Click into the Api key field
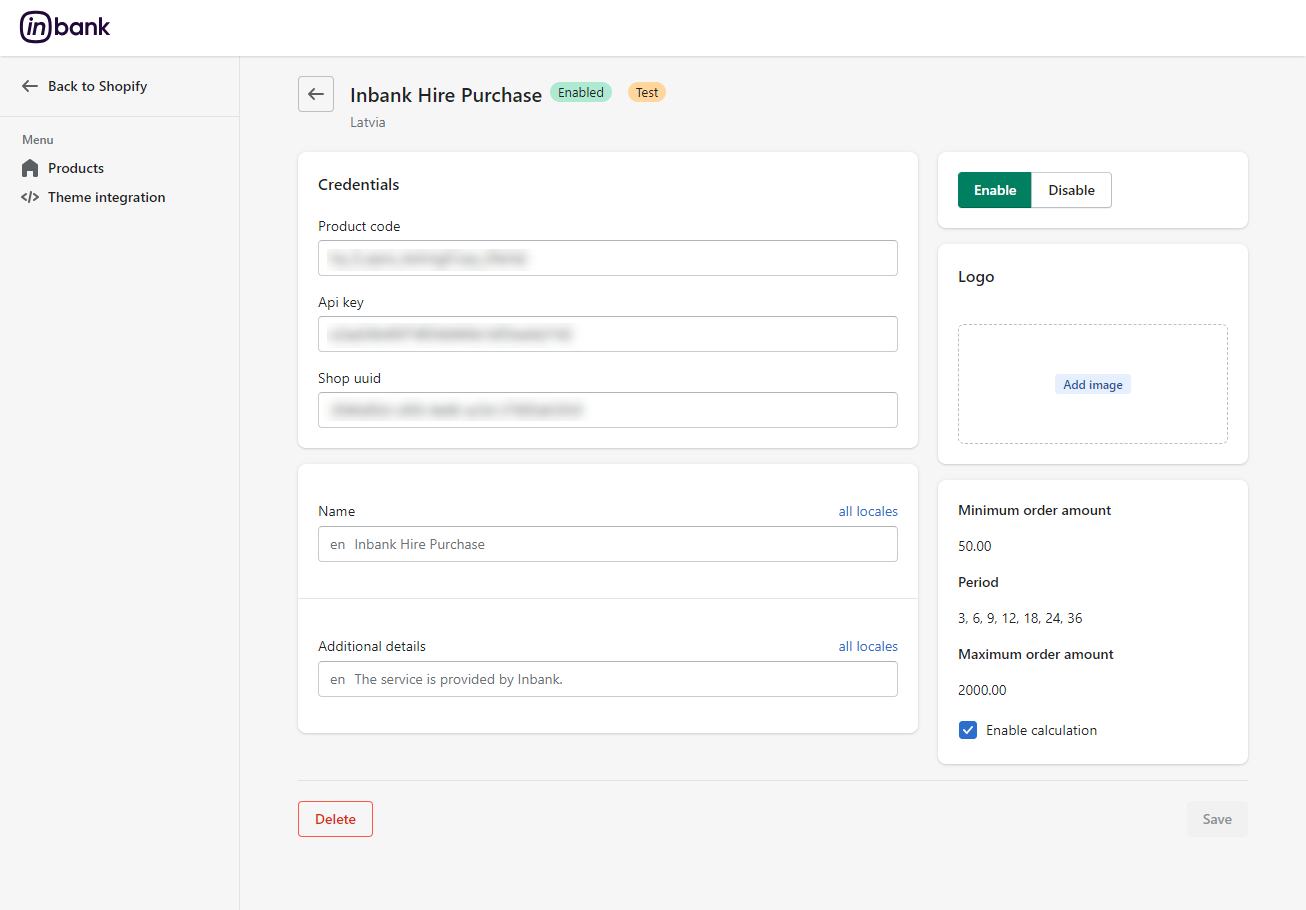1306x910 pixels. coord(607,334)
